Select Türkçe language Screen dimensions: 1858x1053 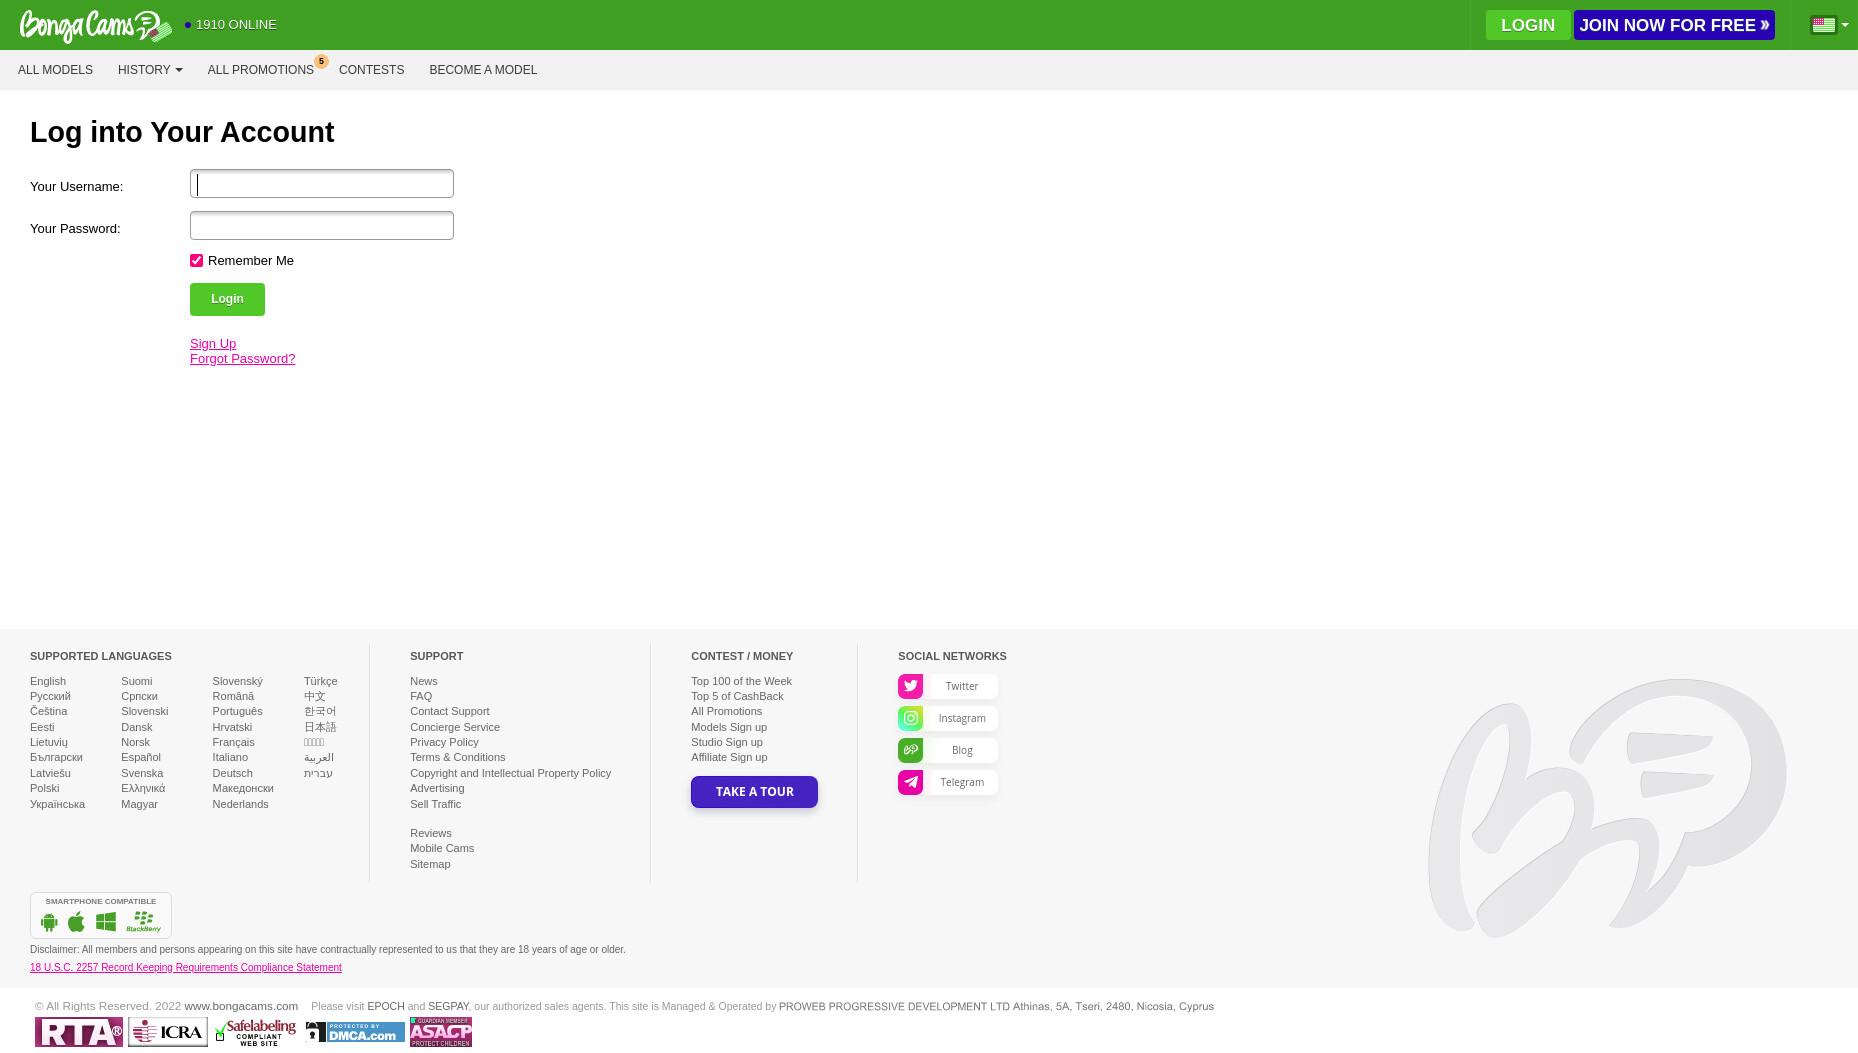click(x=320, y=681)
